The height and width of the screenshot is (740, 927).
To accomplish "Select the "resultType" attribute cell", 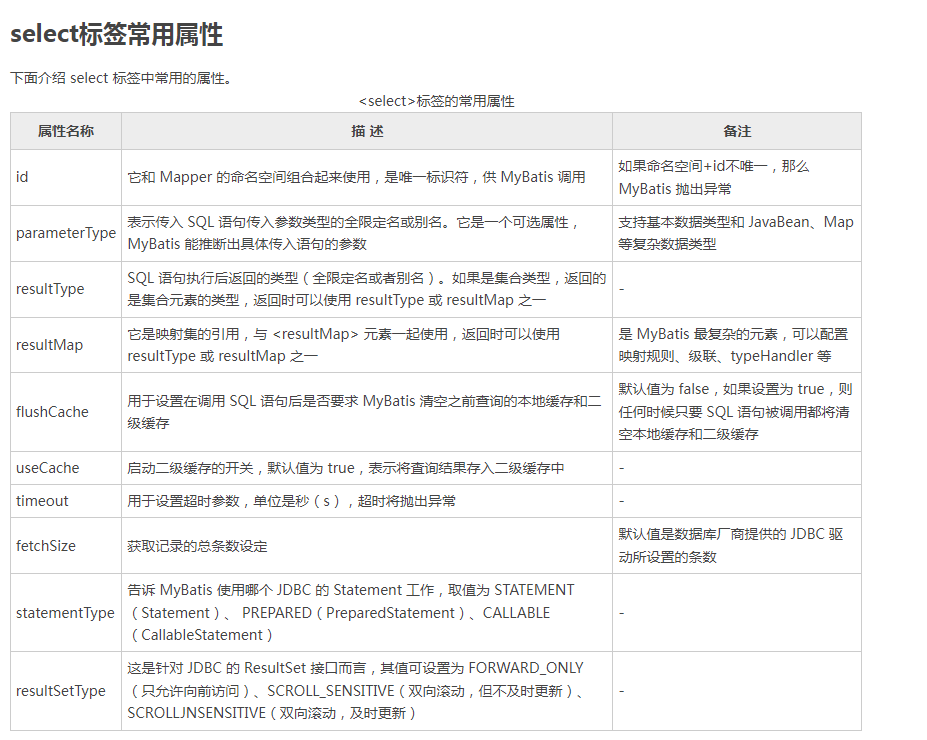I will pos(66,289).
